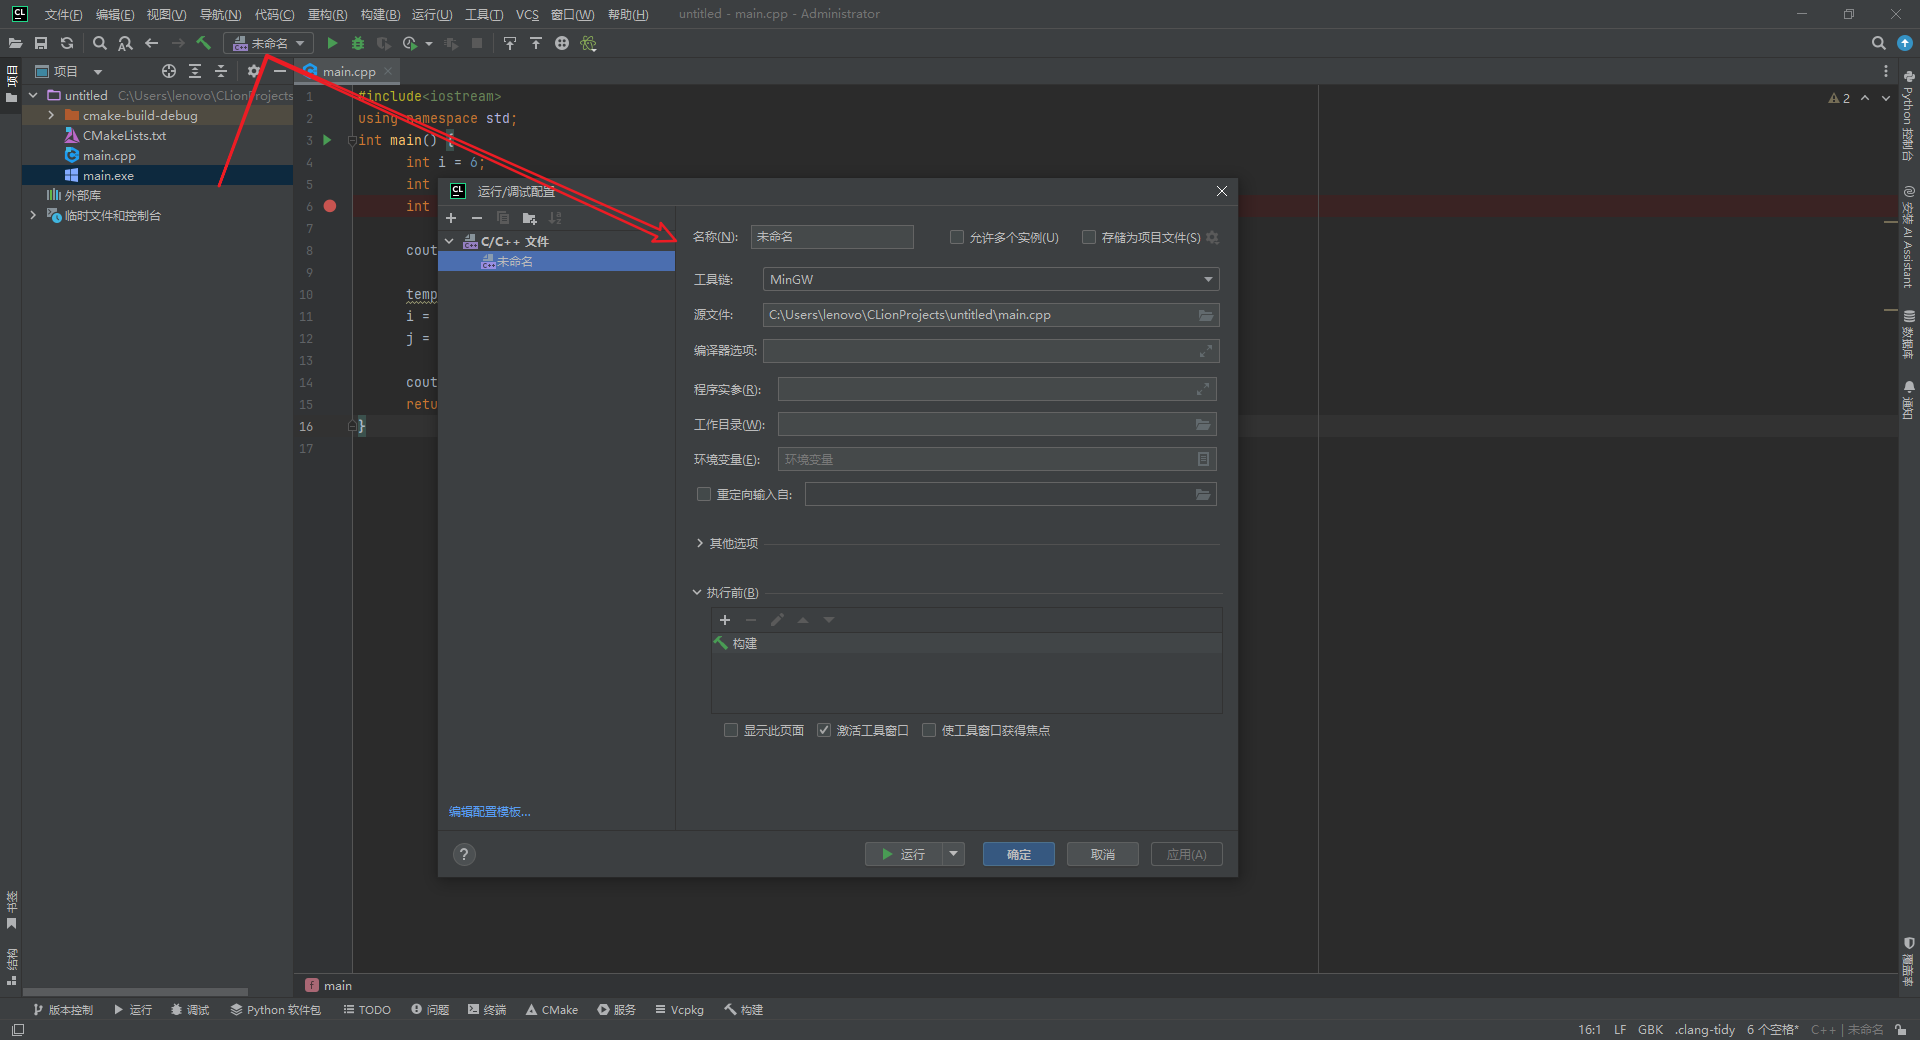Collapse the C/C++ 文件 tree node
Screen dimensions: 1920x1040
[x=450, y=241]
